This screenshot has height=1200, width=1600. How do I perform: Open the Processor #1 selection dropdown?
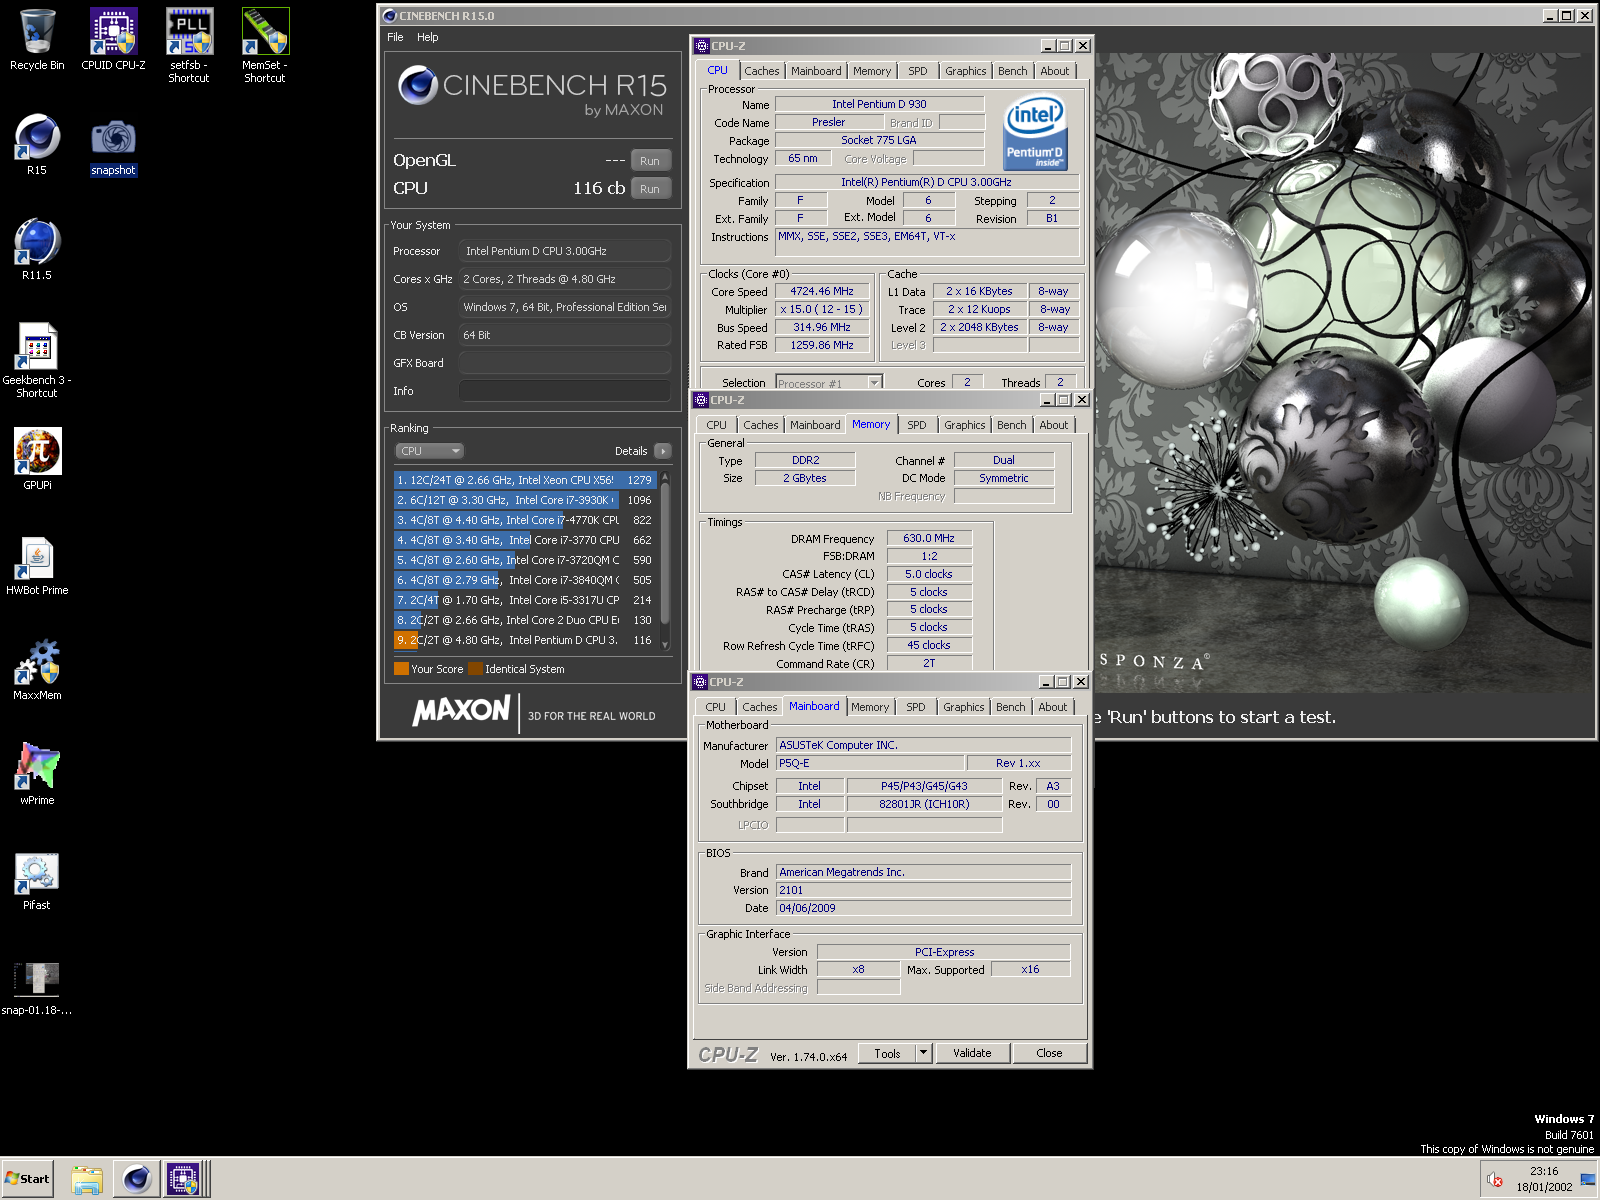pos(829,383)
